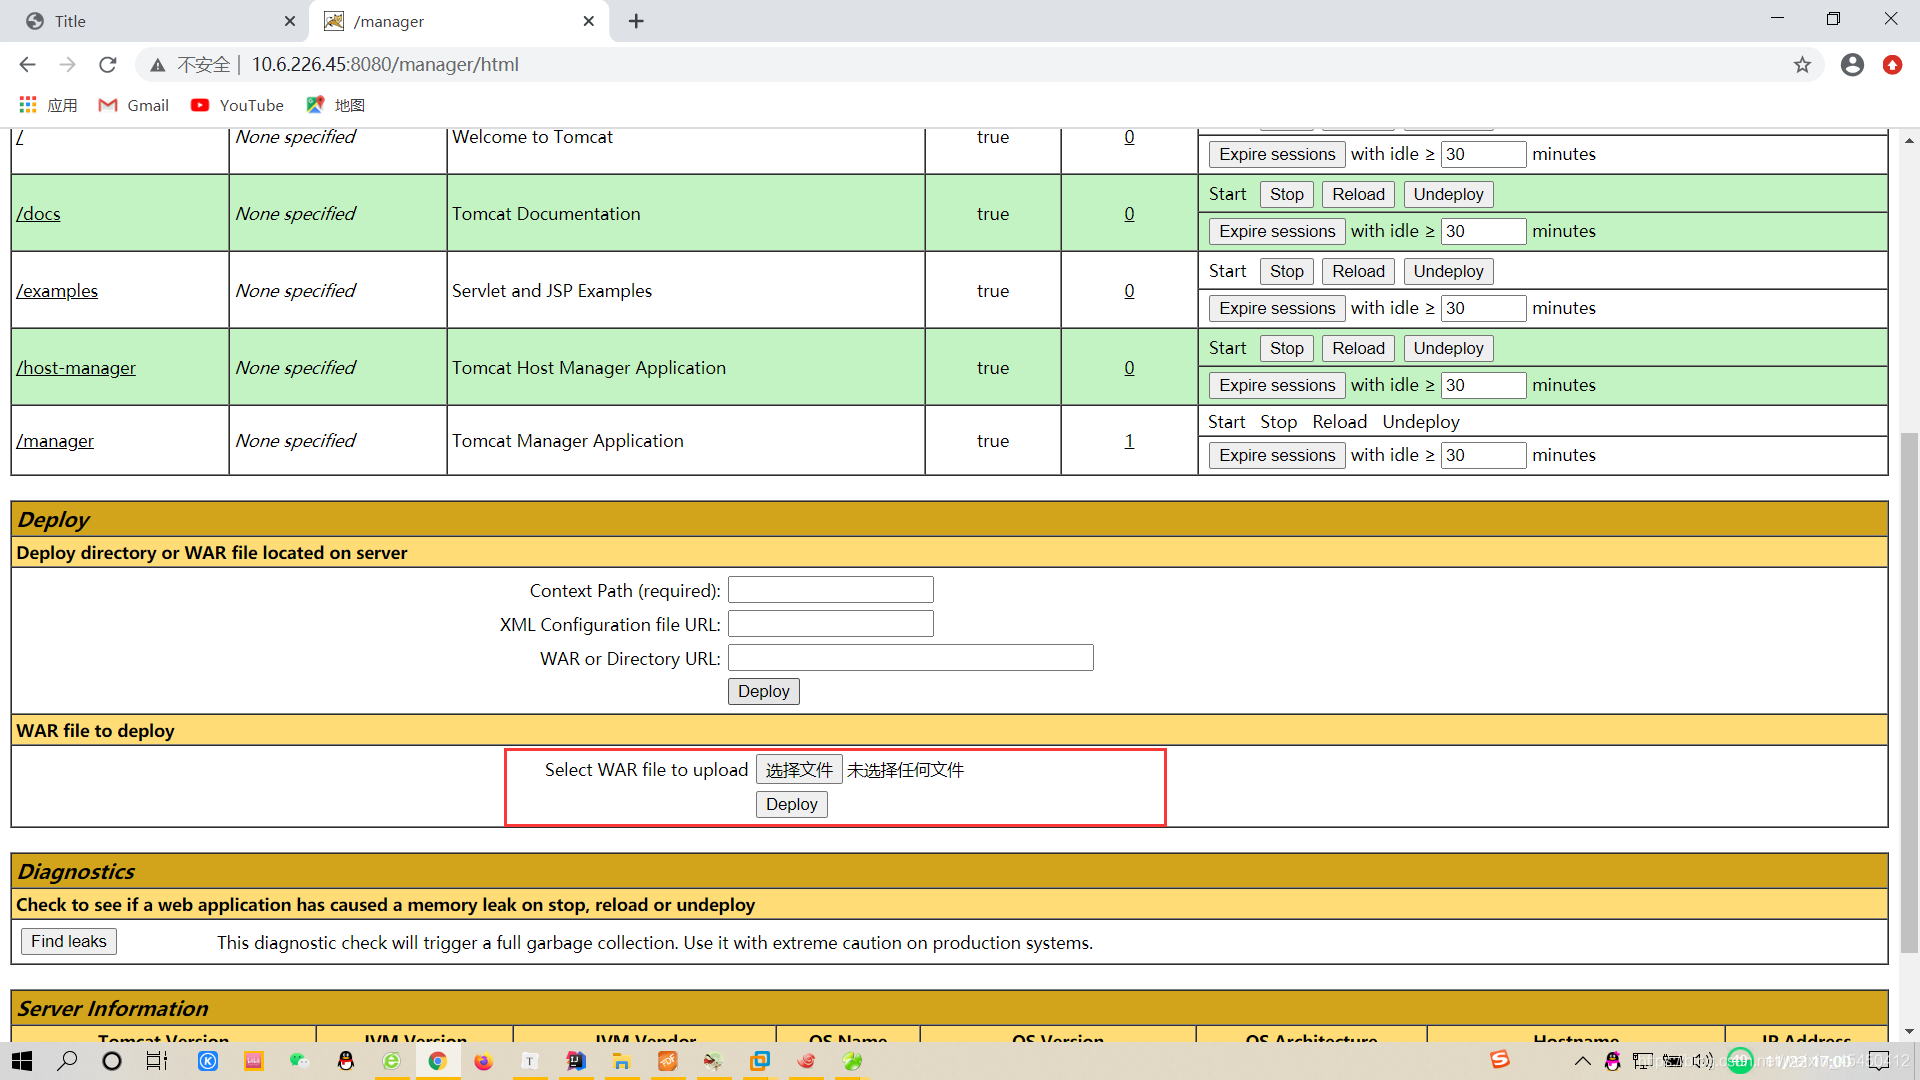This screenshot has height=1080, width=1920.
Task: Open the Chrome profile avatar menu
Action: [1852, 65]
